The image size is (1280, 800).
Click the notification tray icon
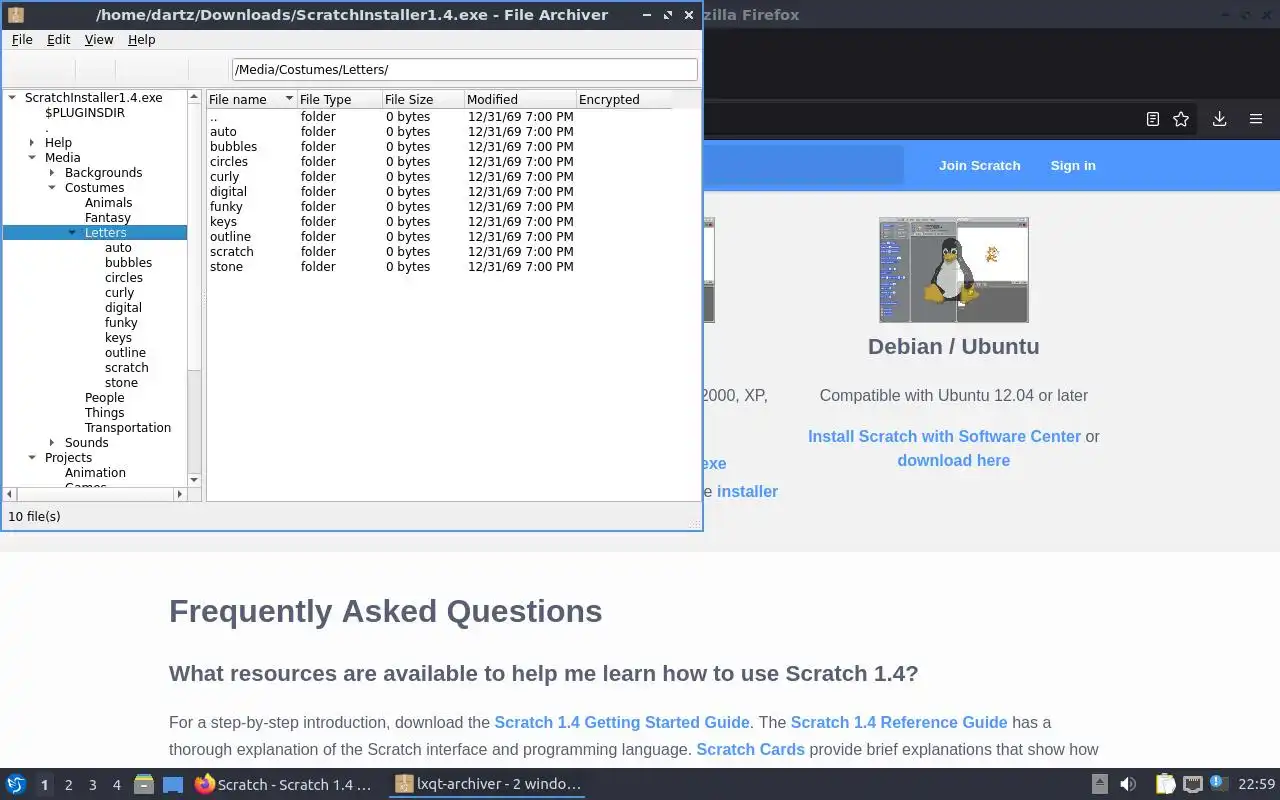point(1218,783)
